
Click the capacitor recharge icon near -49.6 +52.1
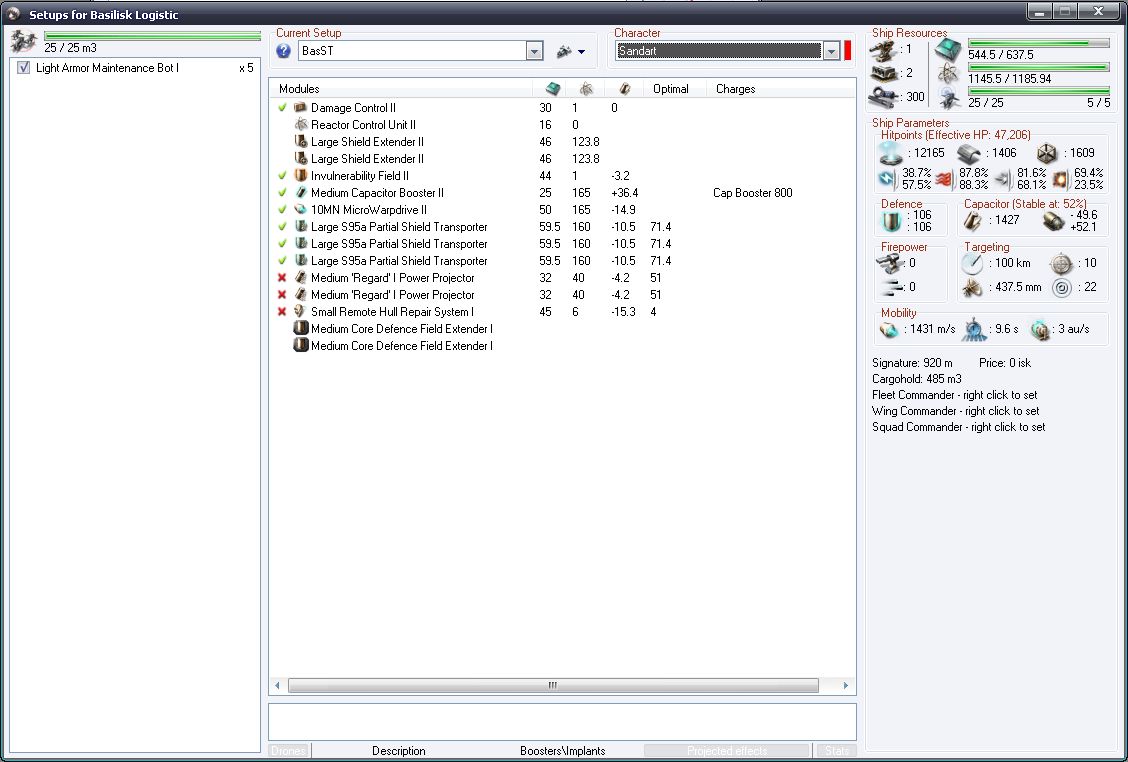pos(1054,221)
